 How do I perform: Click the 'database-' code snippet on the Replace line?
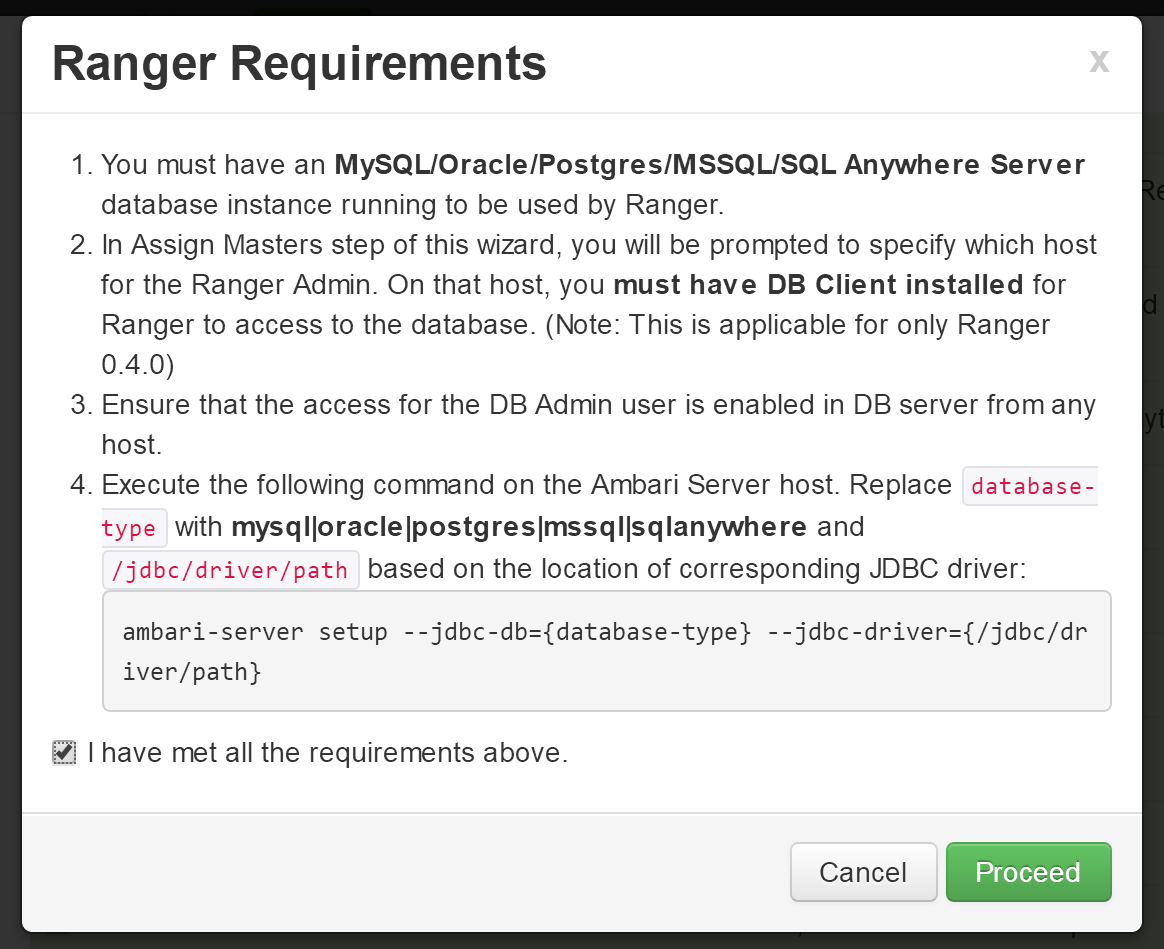coord(1030,486)
